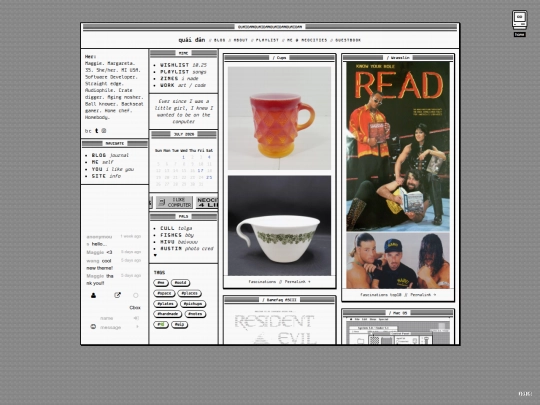Select July 1 on the calendar
This screenshot has width=540, height=405.
(184, 157)
